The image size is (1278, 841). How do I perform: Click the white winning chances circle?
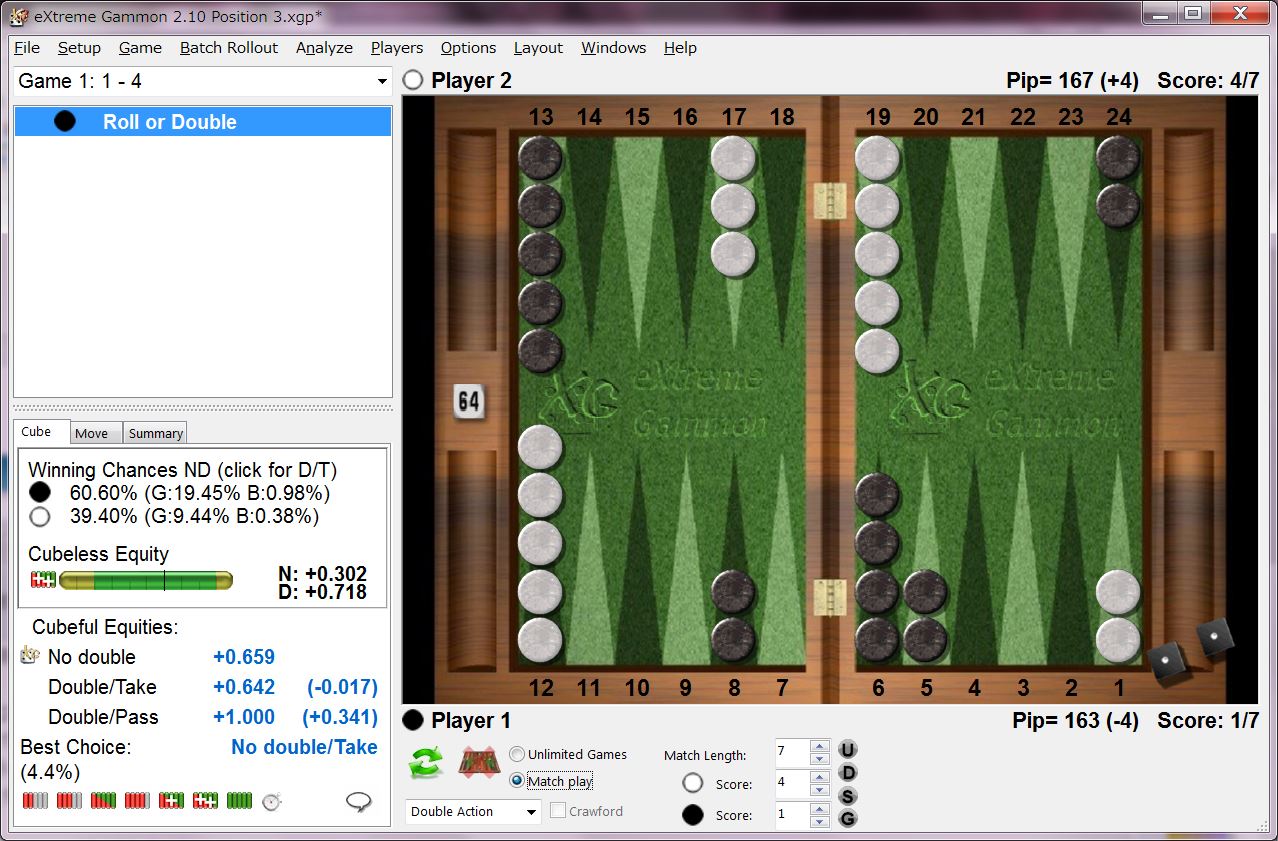point(40,517)
